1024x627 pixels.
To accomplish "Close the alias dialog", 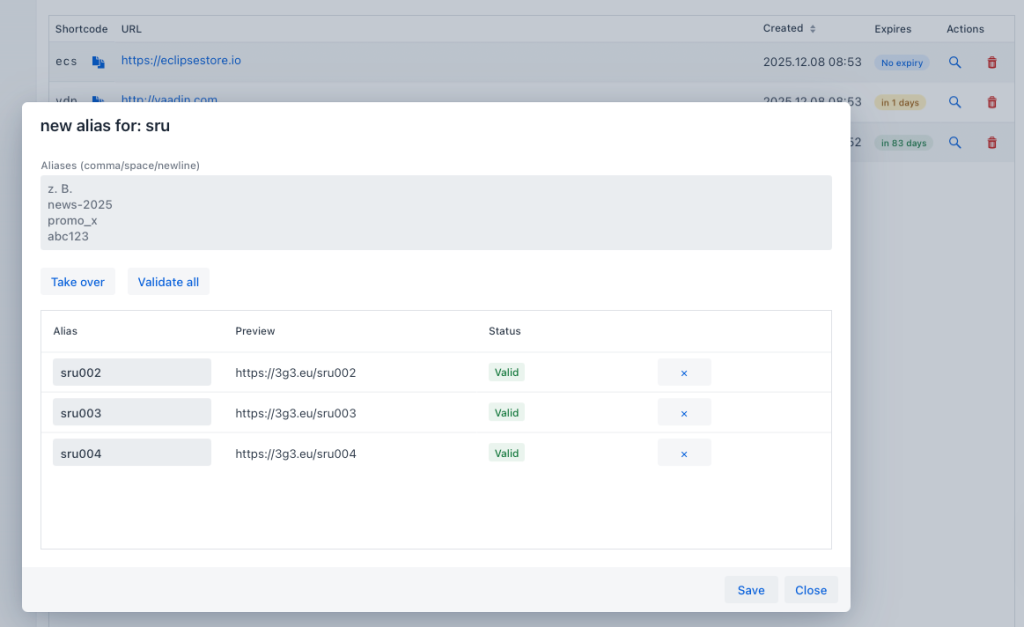I will tap(810, 589).
